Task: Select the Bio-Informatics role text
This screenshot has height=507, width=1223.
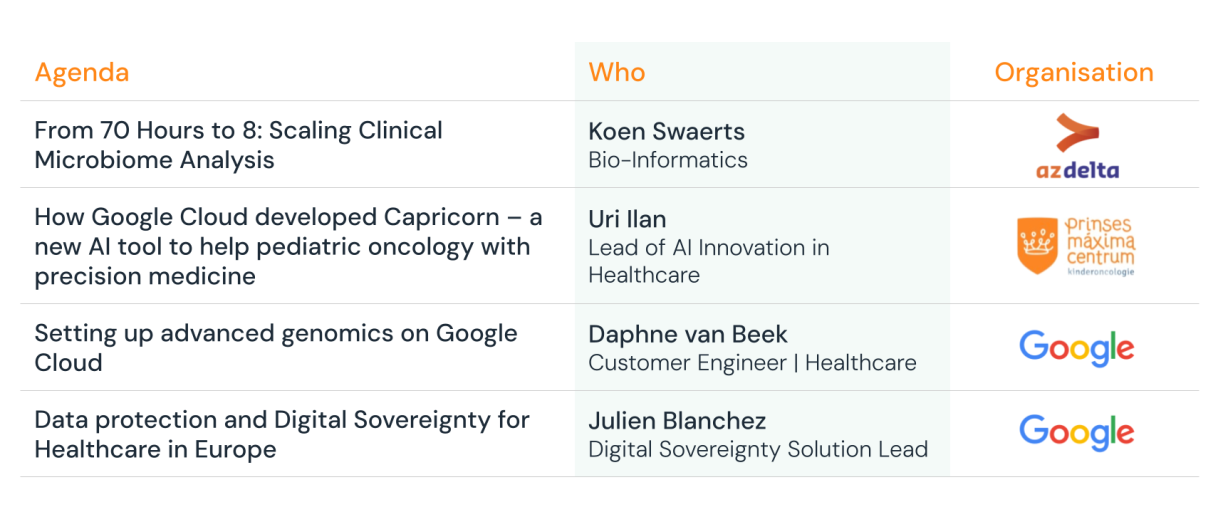Action: 668,160
